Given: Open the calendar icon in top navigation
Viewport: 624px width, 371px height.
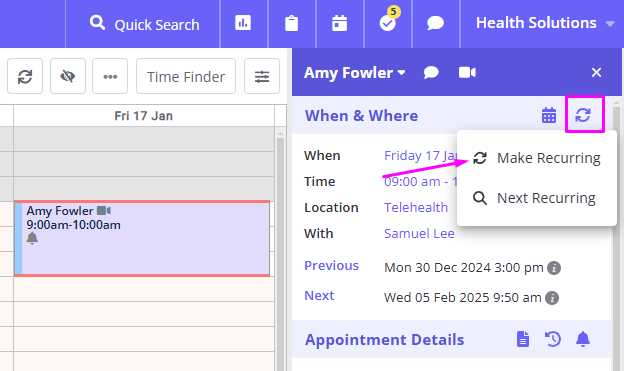Looking at the screenshot, I should coord(339,23).
